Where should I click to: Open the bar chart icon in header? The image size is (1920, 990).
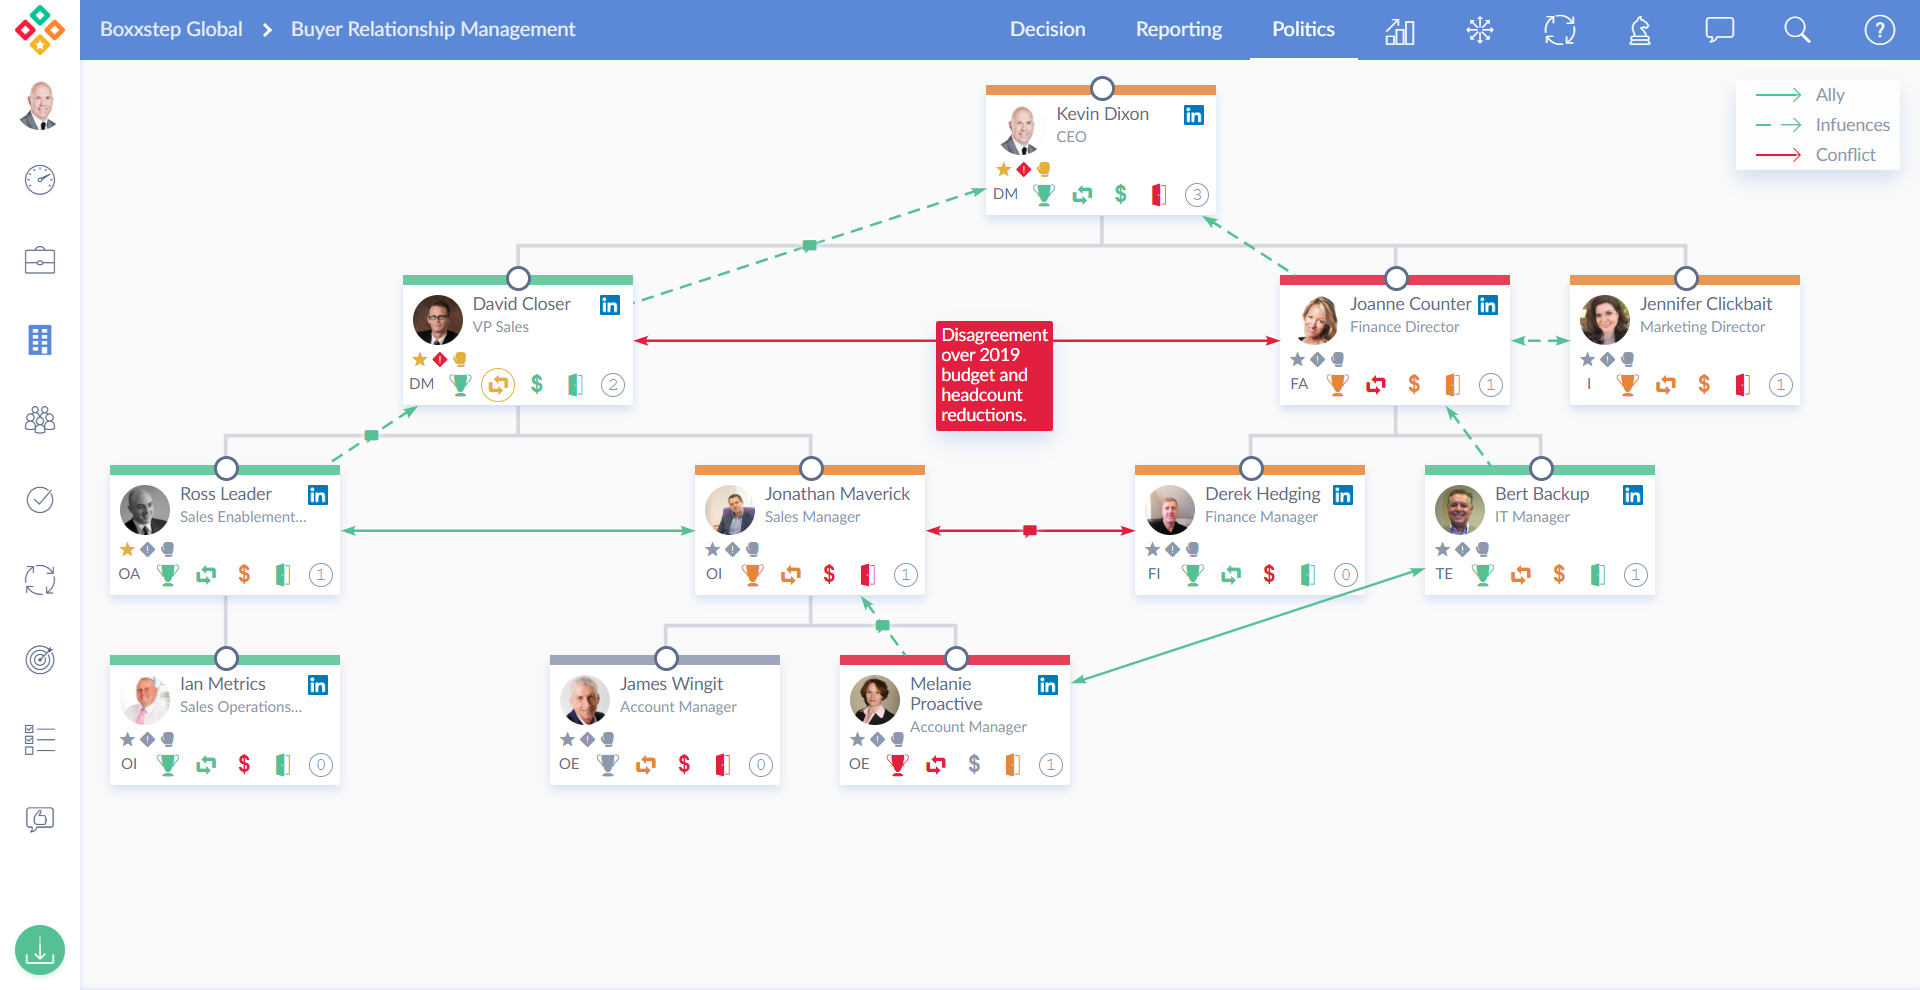(x=1400, y=30)
